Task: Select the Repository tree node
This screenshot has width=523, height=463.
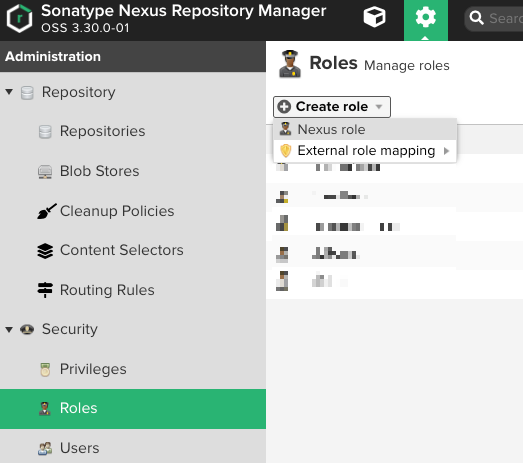Action: click(78, 92)
